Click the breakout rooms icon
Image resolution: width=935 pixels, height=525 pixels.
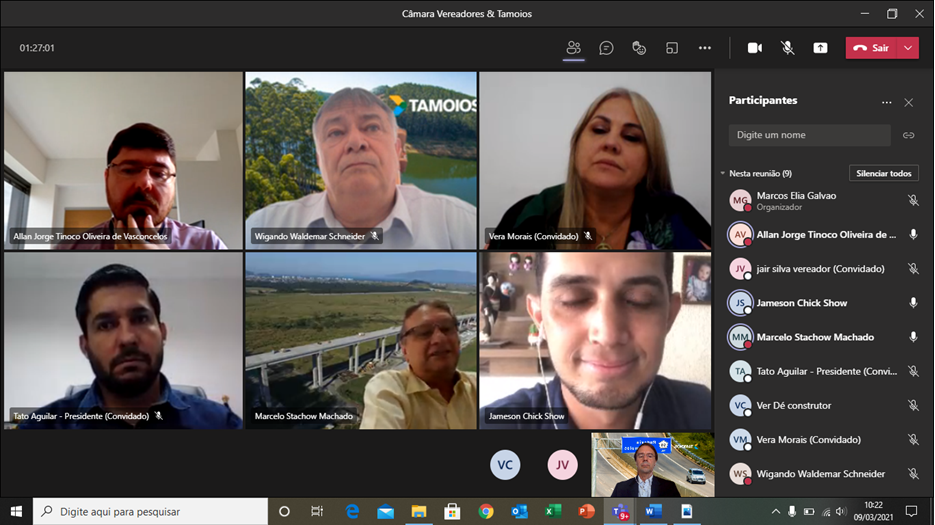[x=672, y=48]
